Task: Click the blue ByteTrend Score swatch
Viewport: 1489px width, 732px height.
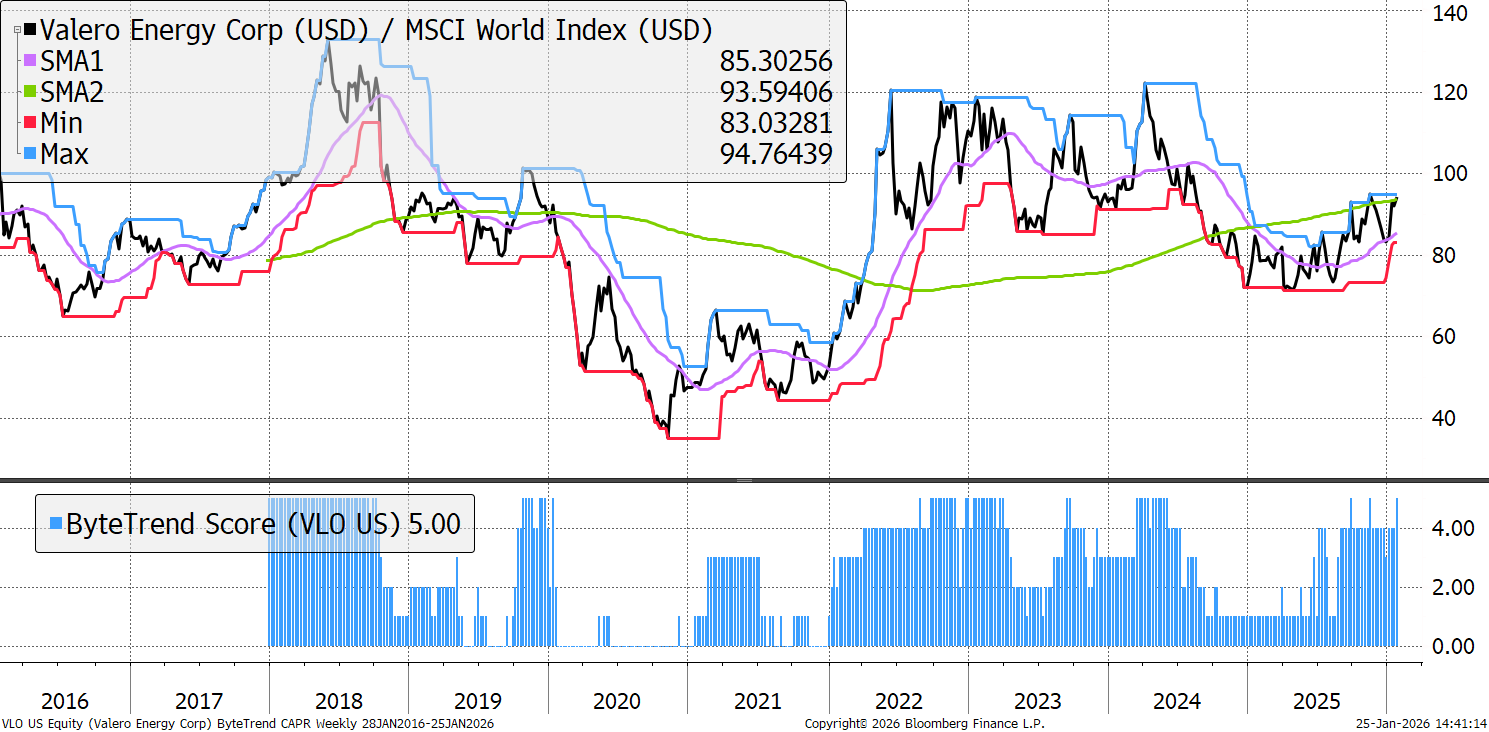Action: click(x=56, y=523)
